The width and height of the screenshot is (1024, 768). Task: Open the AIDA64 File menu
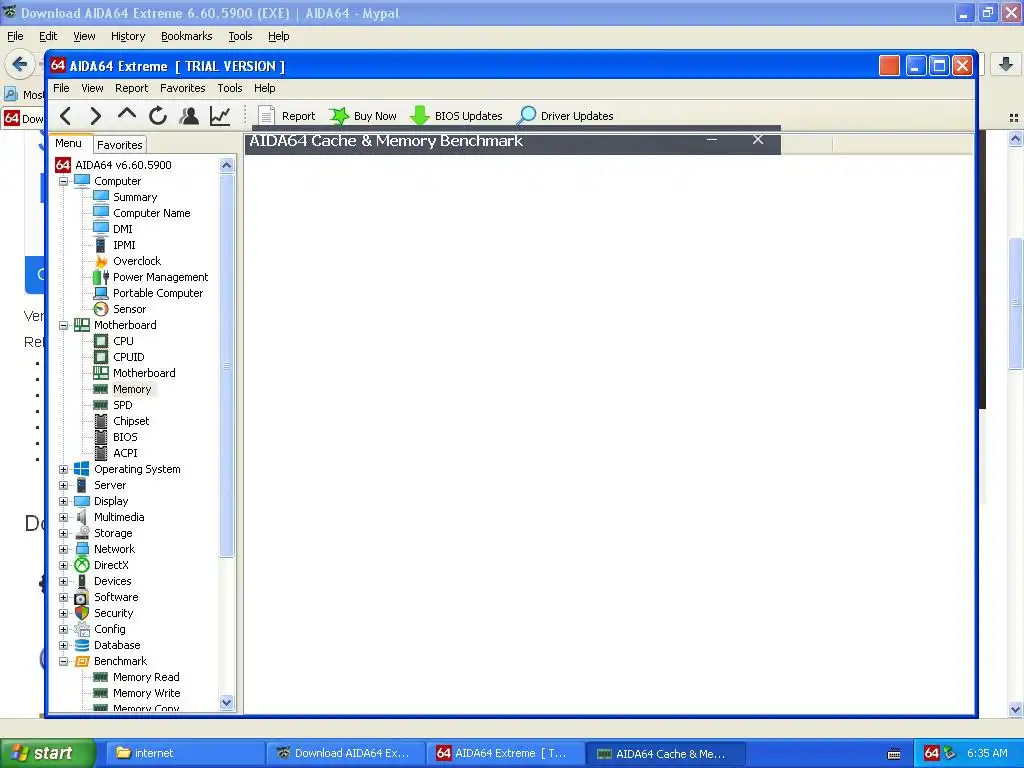tap(61, 88)
